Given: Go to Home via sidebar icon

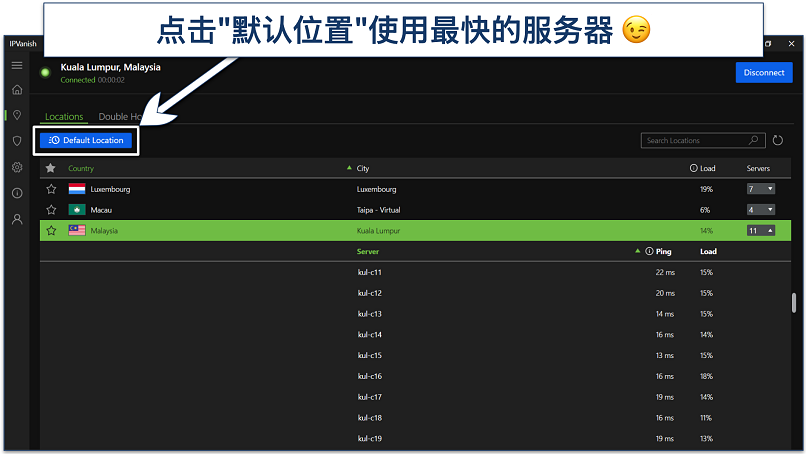Looking at the screenshot, I should (x=17, y=90).
